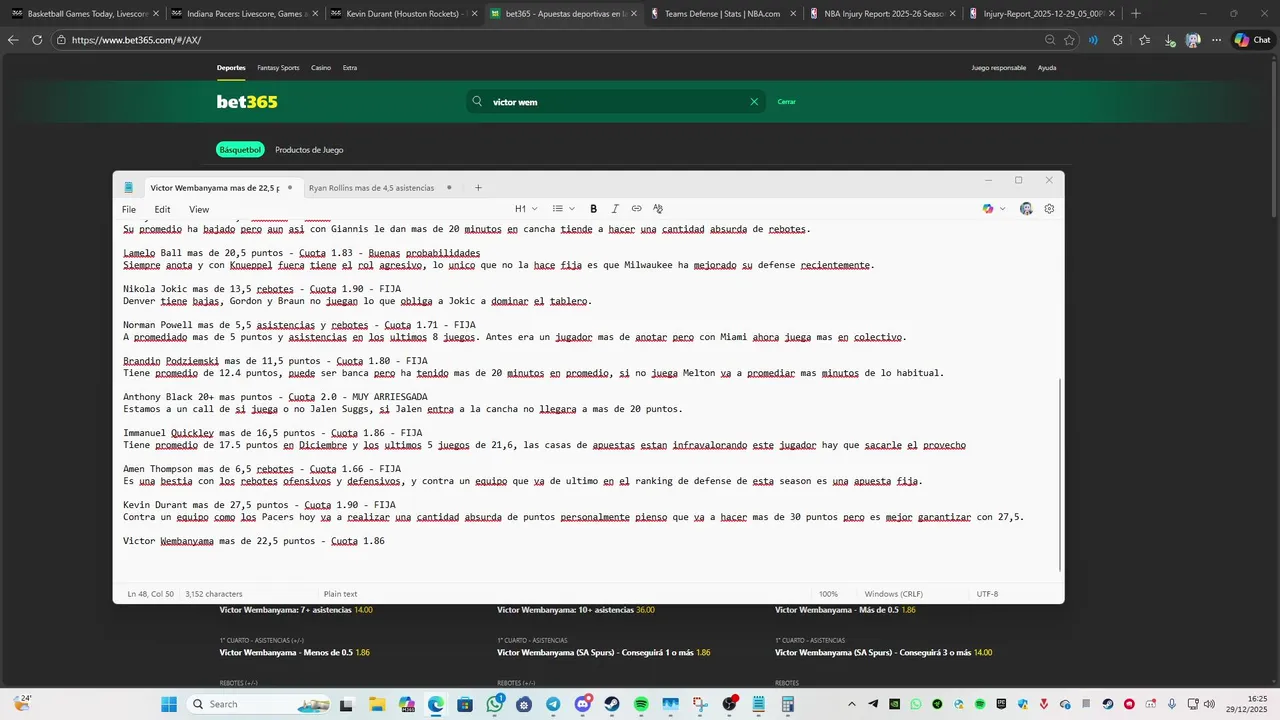
Task: Toggle bold formatting in Notepad
Action: pyautogui.click(x=593, y=209)
